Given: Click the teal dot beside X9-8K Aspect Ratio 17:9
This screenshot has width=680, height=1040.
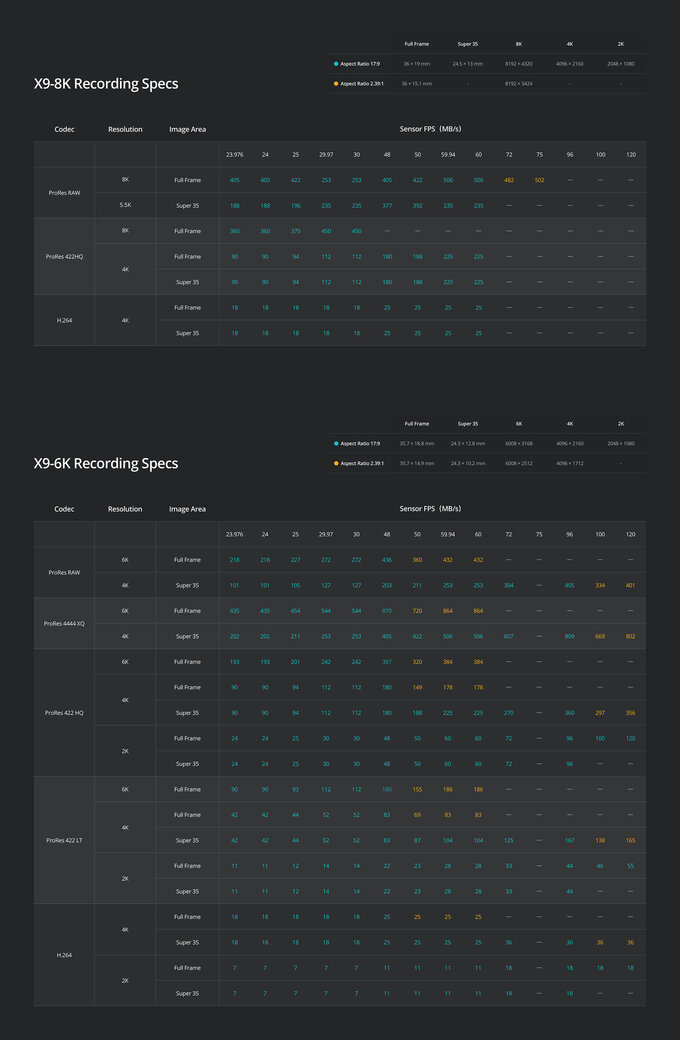Looking at the screenshot, I should pos(336,64).
